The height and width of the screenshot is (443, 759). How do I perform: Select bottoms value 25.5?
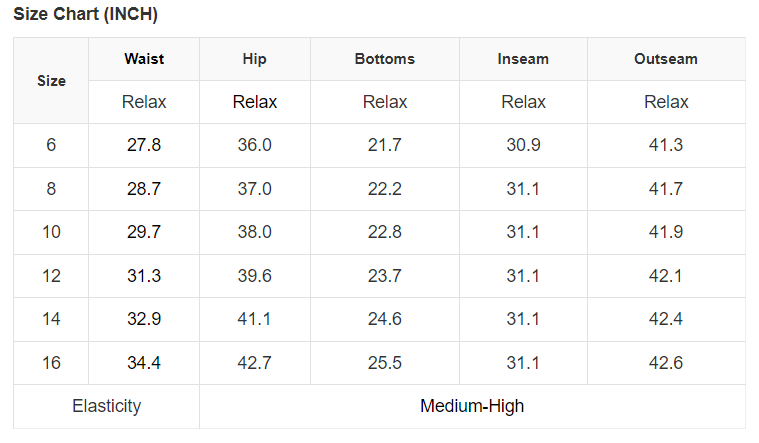(x=384, y=363)
